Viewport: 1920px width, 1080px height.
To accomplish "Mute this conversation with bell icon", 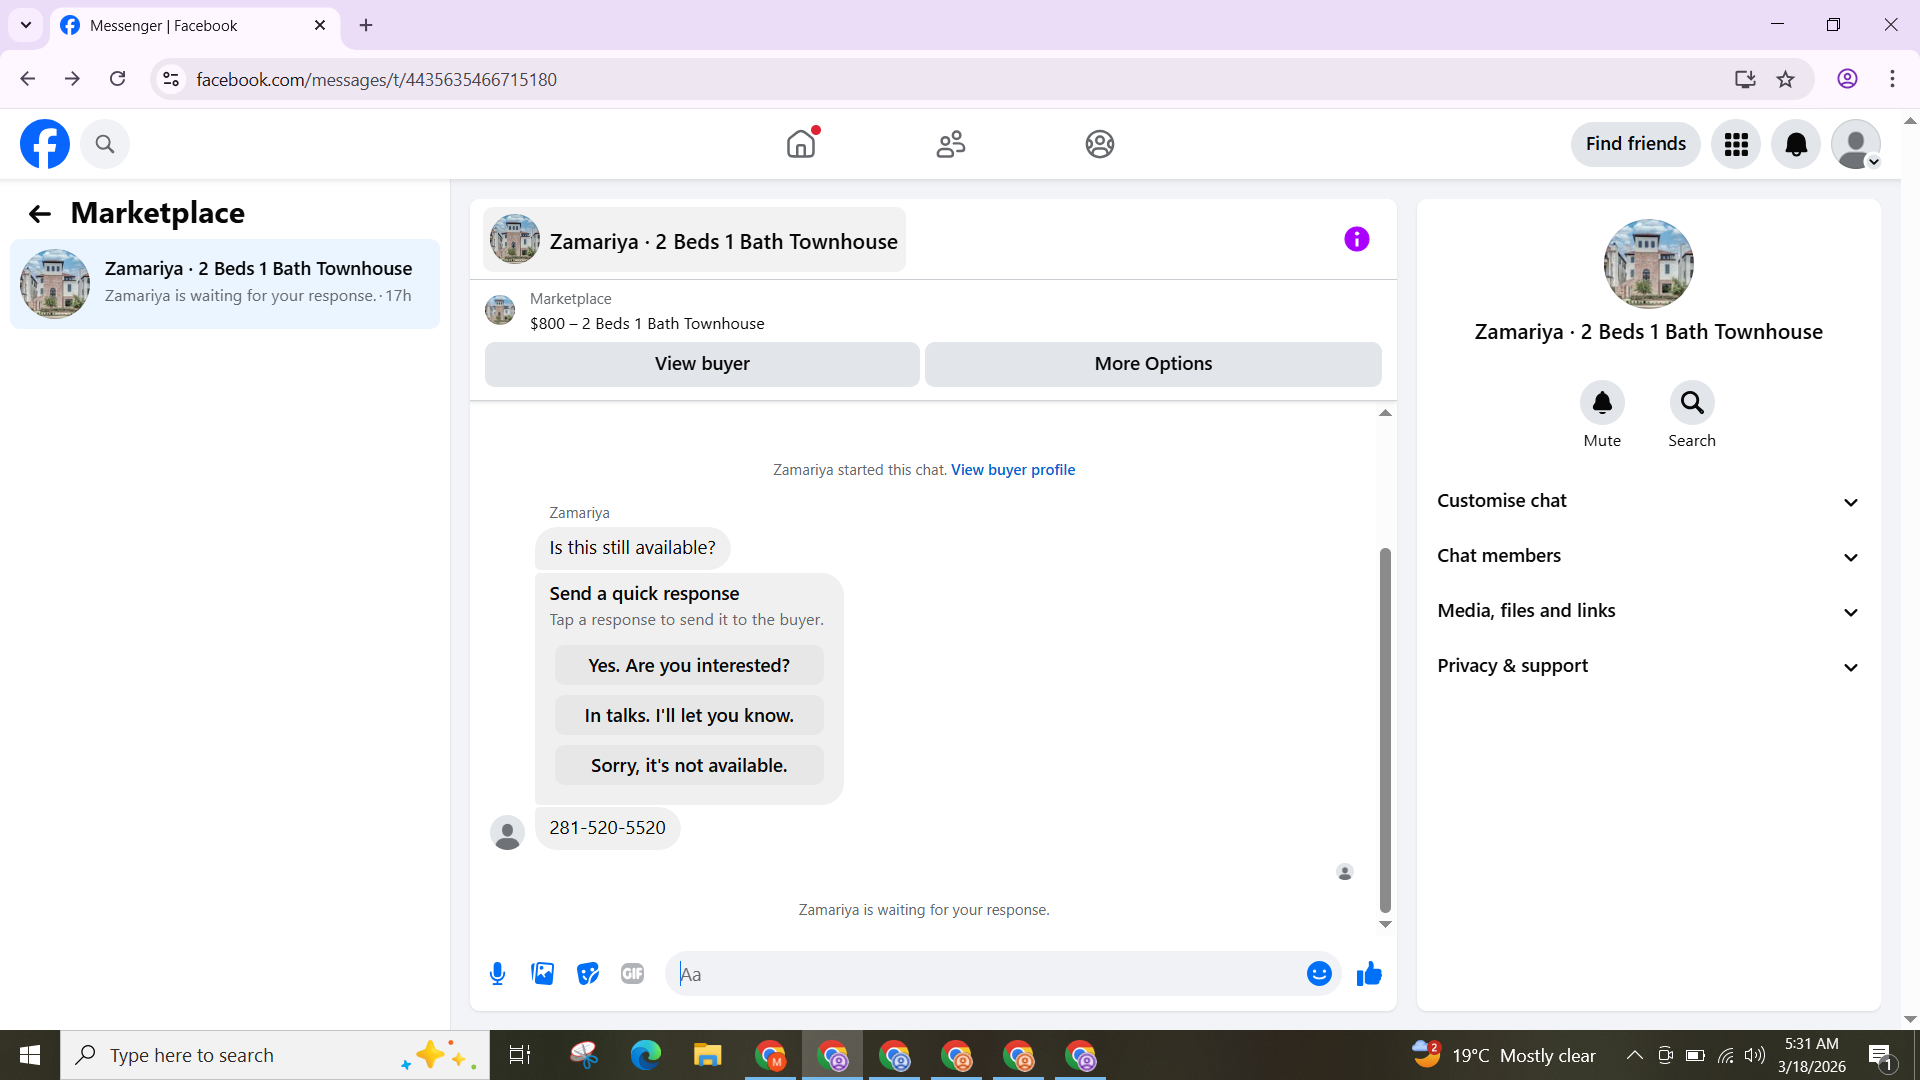I will [1602, 403].
